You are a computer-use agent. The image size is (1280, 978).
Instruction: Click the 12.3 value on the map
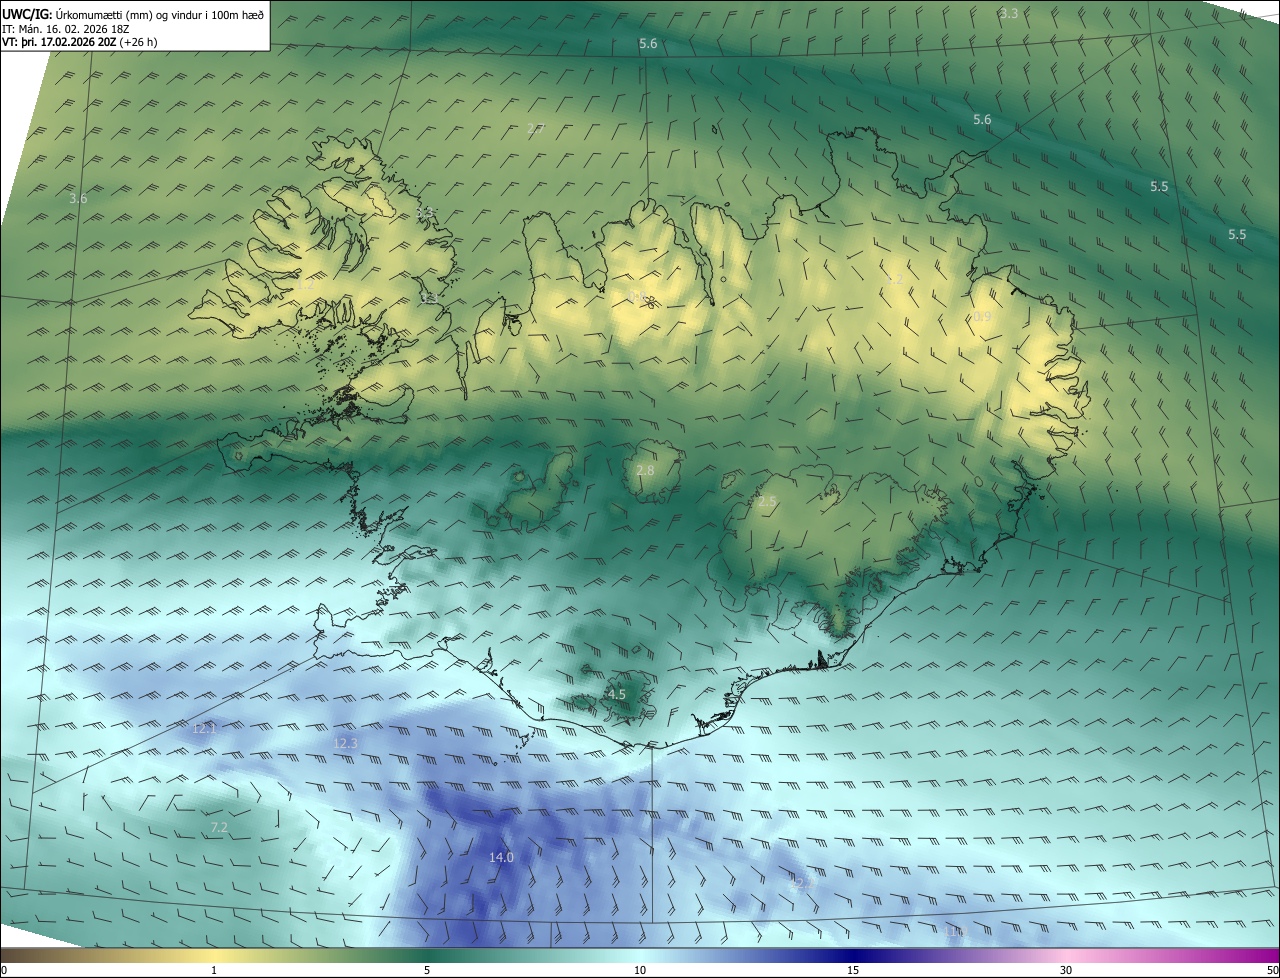[x=345, y=743]
